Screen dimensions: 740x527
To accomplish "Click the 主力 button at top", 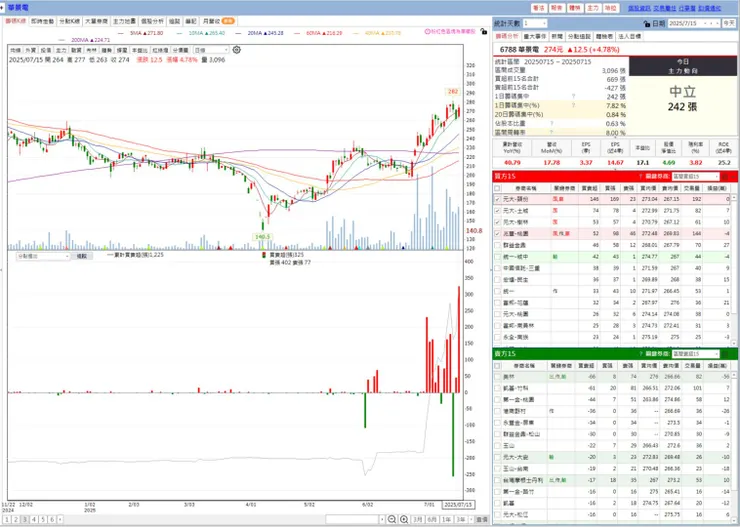I will pos(593,8).
